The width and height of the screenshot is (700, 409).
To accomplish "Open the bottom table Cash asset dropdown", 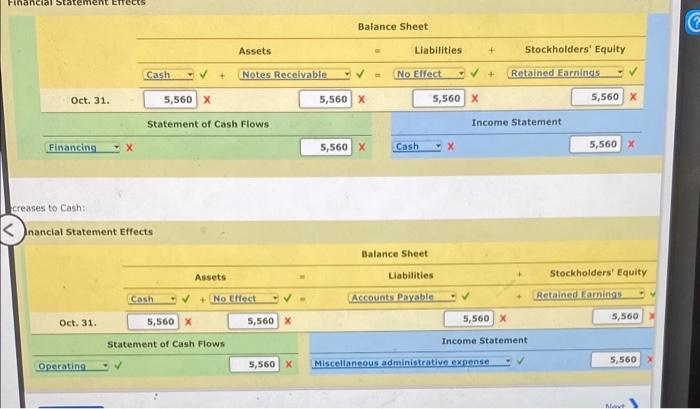I will tap(152, 299).
